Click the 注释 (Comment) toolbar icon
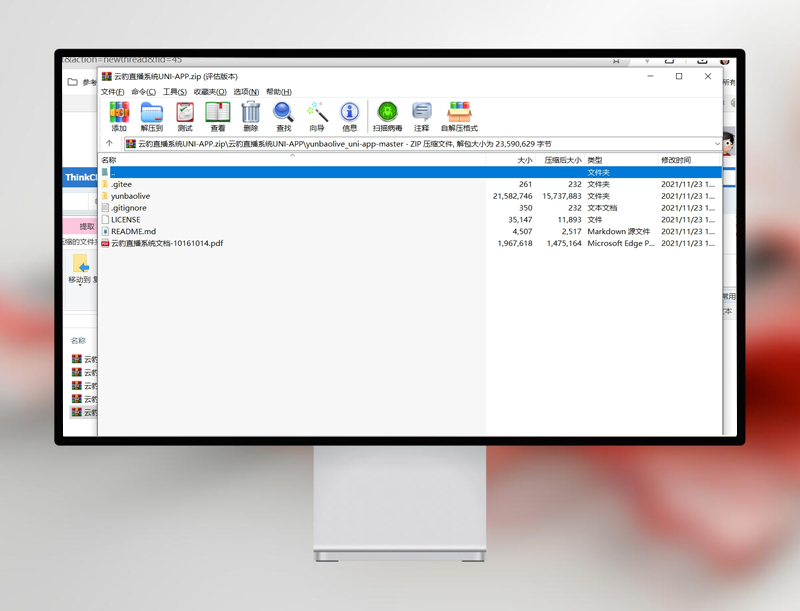This screenshot has height=611, width=800. pyautogui.click(x=421, y=112)
